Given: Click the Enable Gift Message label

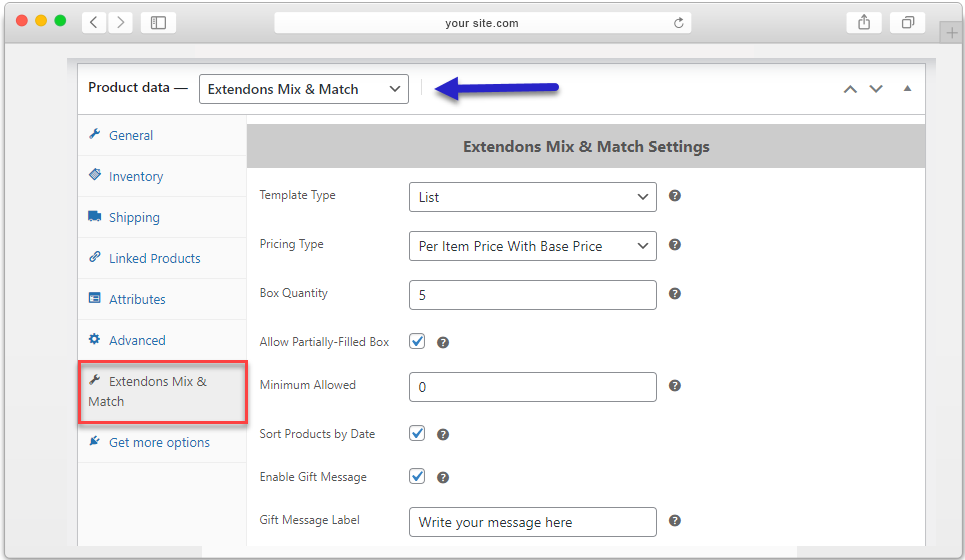Looking at the screenshot, I should [x=313, y=477].
